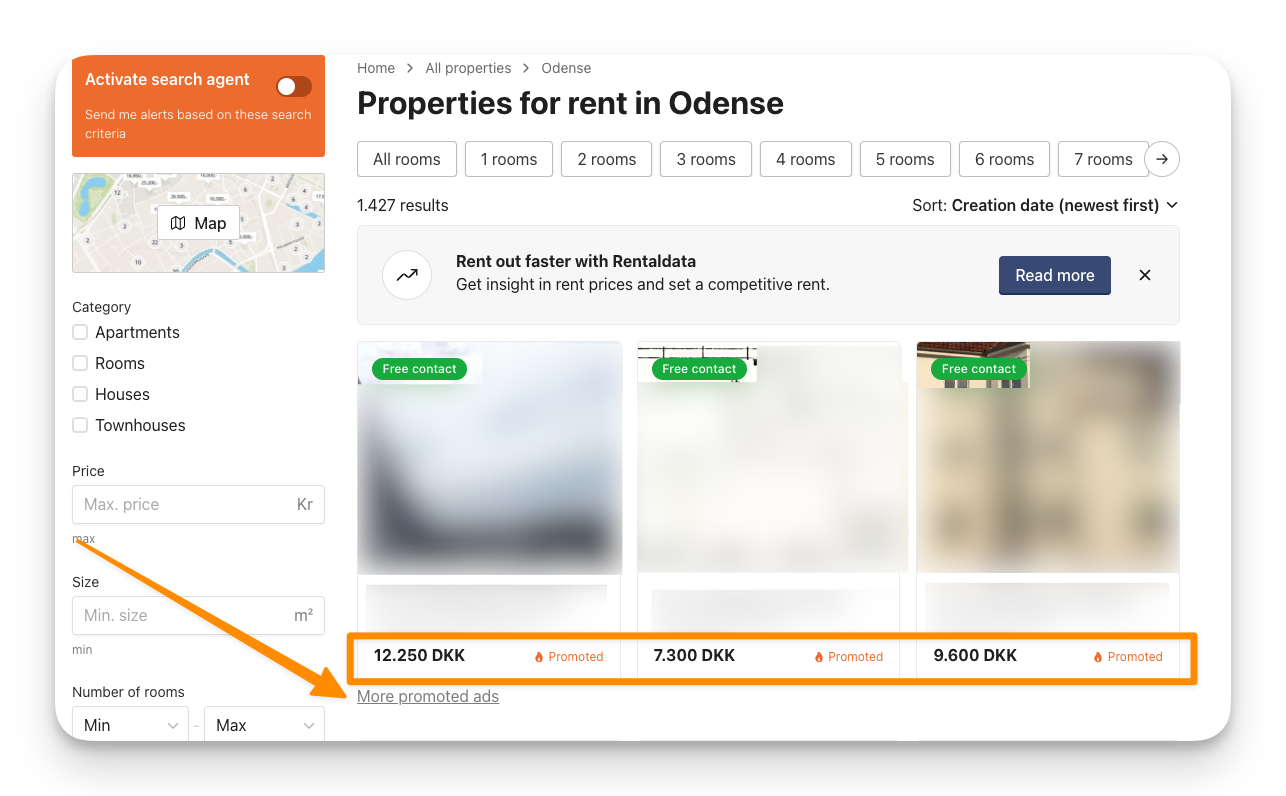Open the 7.300 DKK listing photo
This screenshot has width=1286, height=796.
pyautogui.click(x=769, y=458)
